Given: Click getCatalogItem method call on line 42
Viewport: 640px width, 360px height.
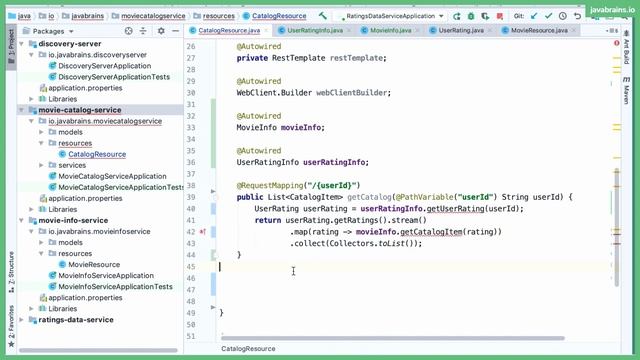Looking at the screenshot, I should coord(431,232).
